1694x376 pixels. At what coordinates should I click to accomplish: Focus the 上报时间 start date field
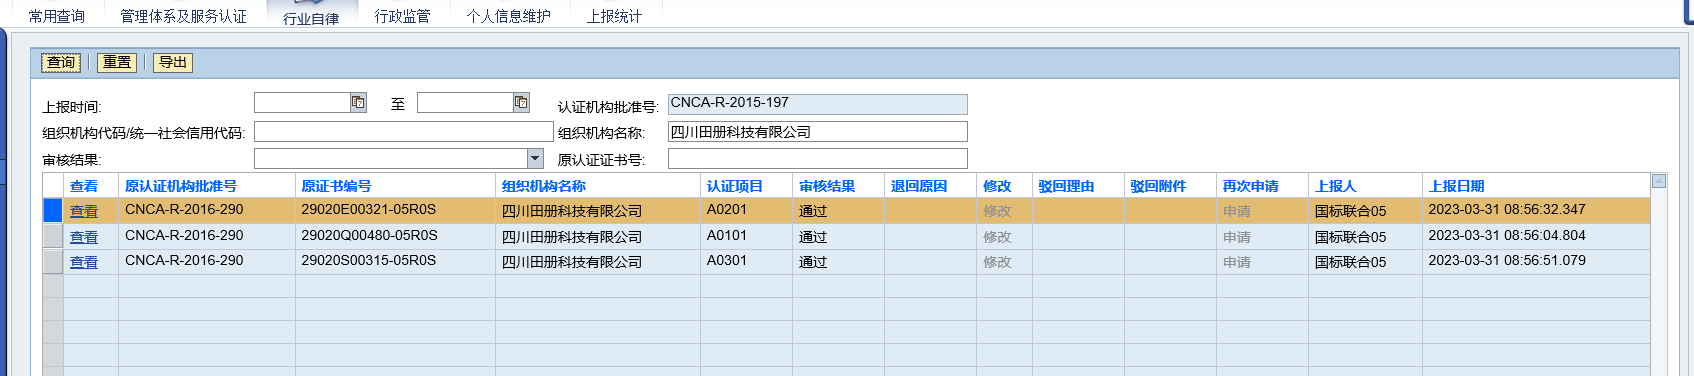tap(302, 102)
